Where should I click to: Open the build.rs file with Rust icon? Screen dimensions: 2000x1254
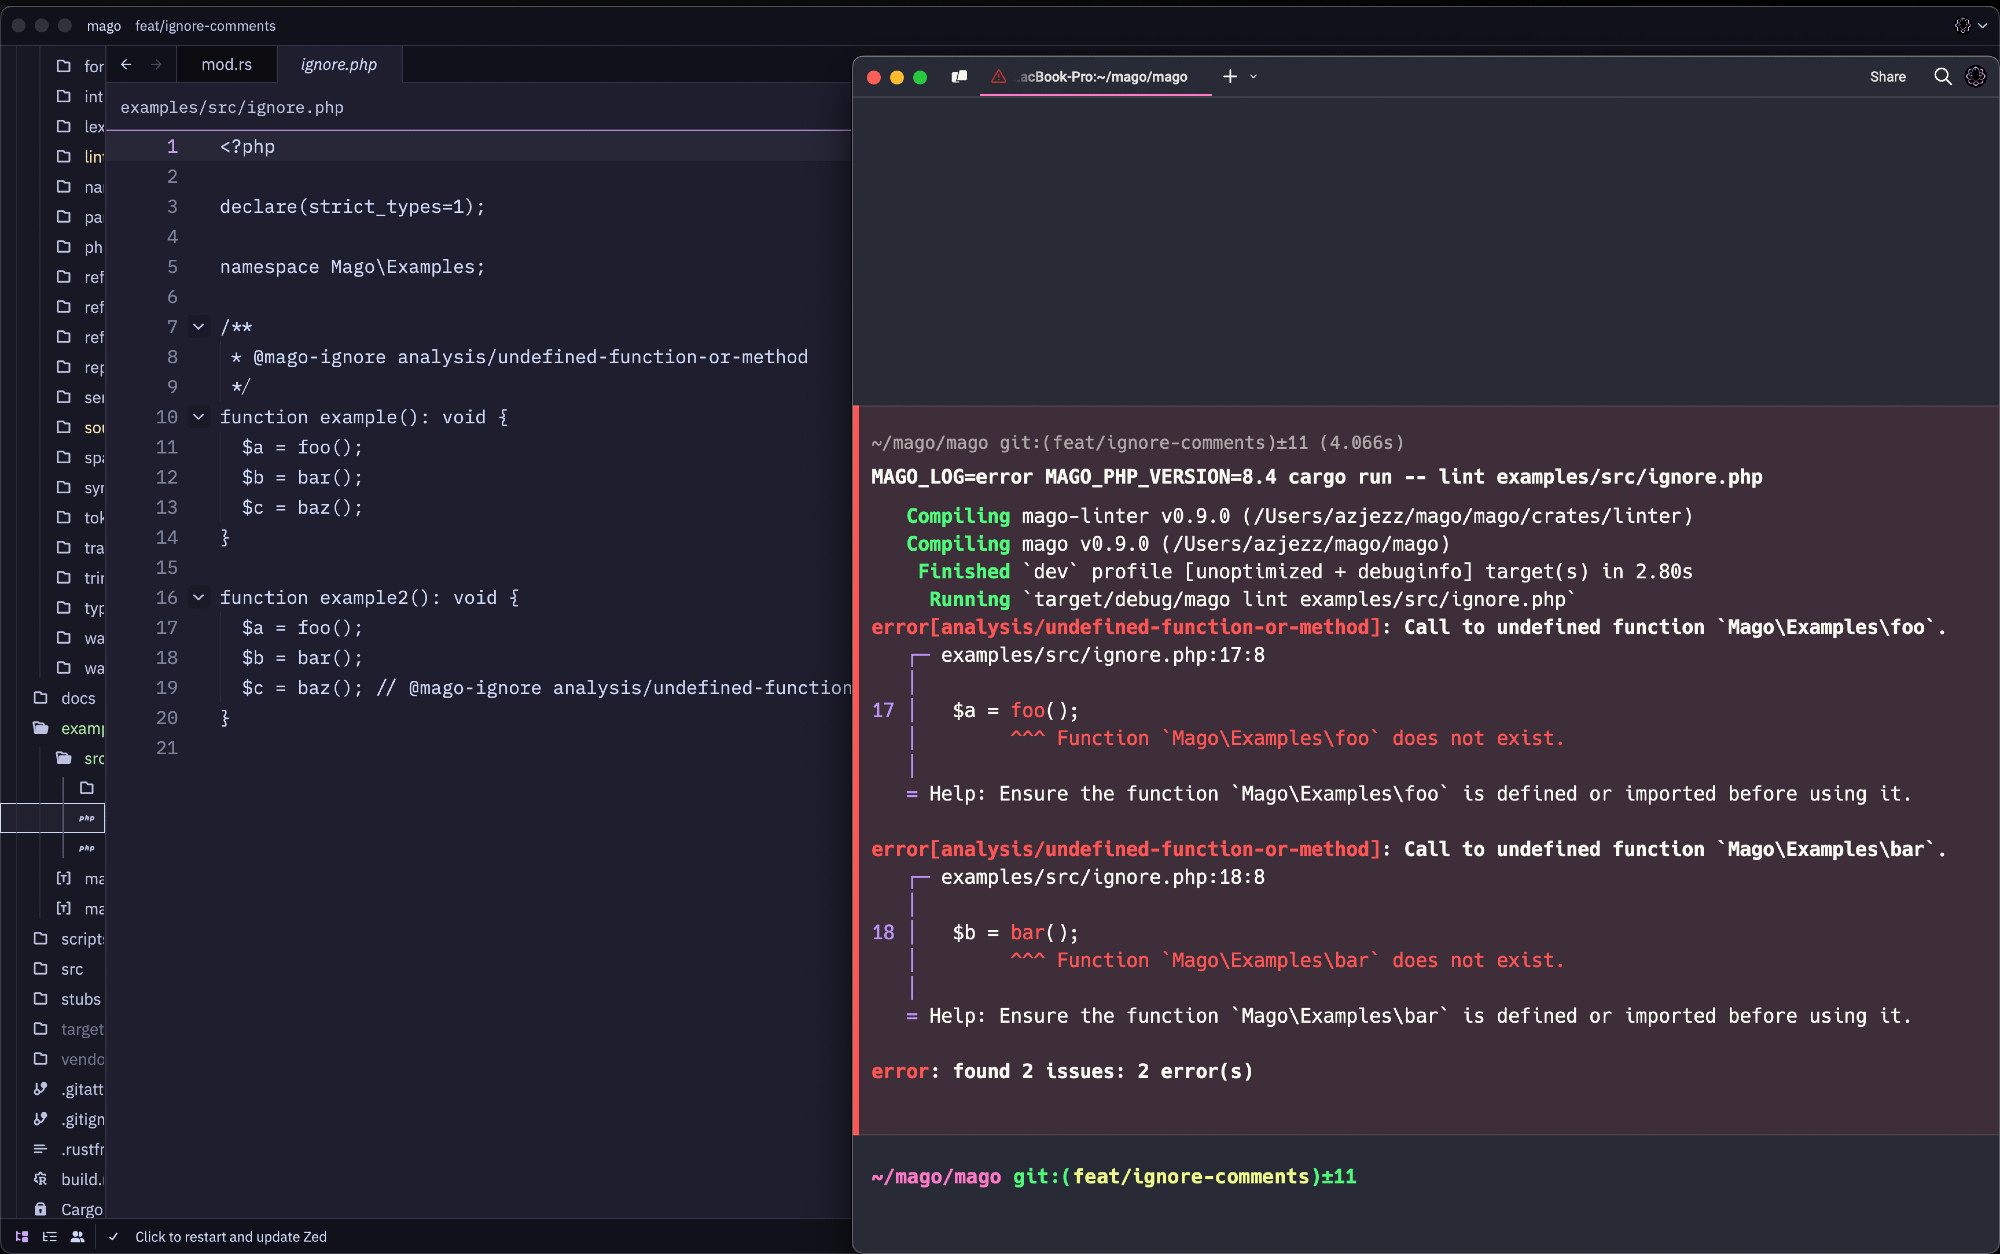click(x=67, y=1179)
